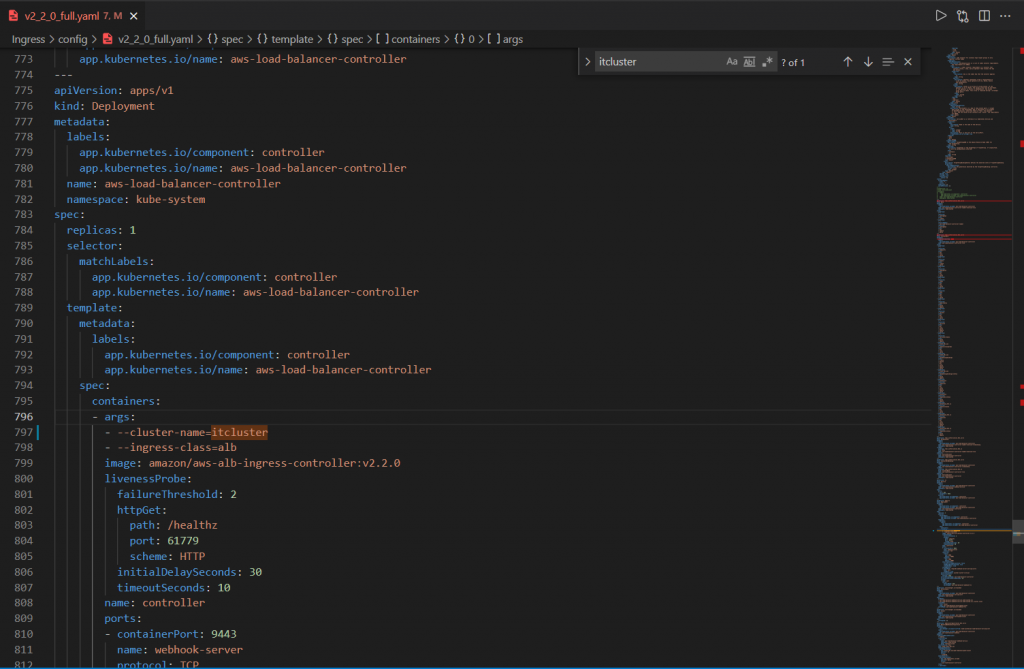This screenshot has height=669, width=1024.
Task: Open containers breadcrumb symbol
Action: (x=408, y=39)
